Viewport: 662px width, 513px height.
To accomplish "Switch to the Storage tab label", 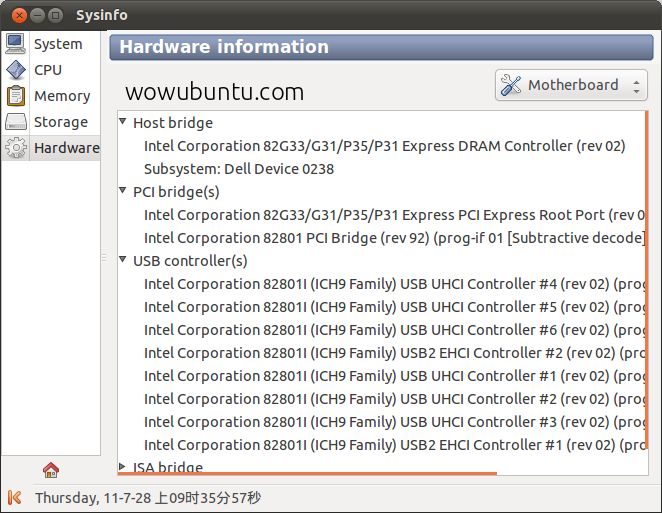I will point(61,122).
